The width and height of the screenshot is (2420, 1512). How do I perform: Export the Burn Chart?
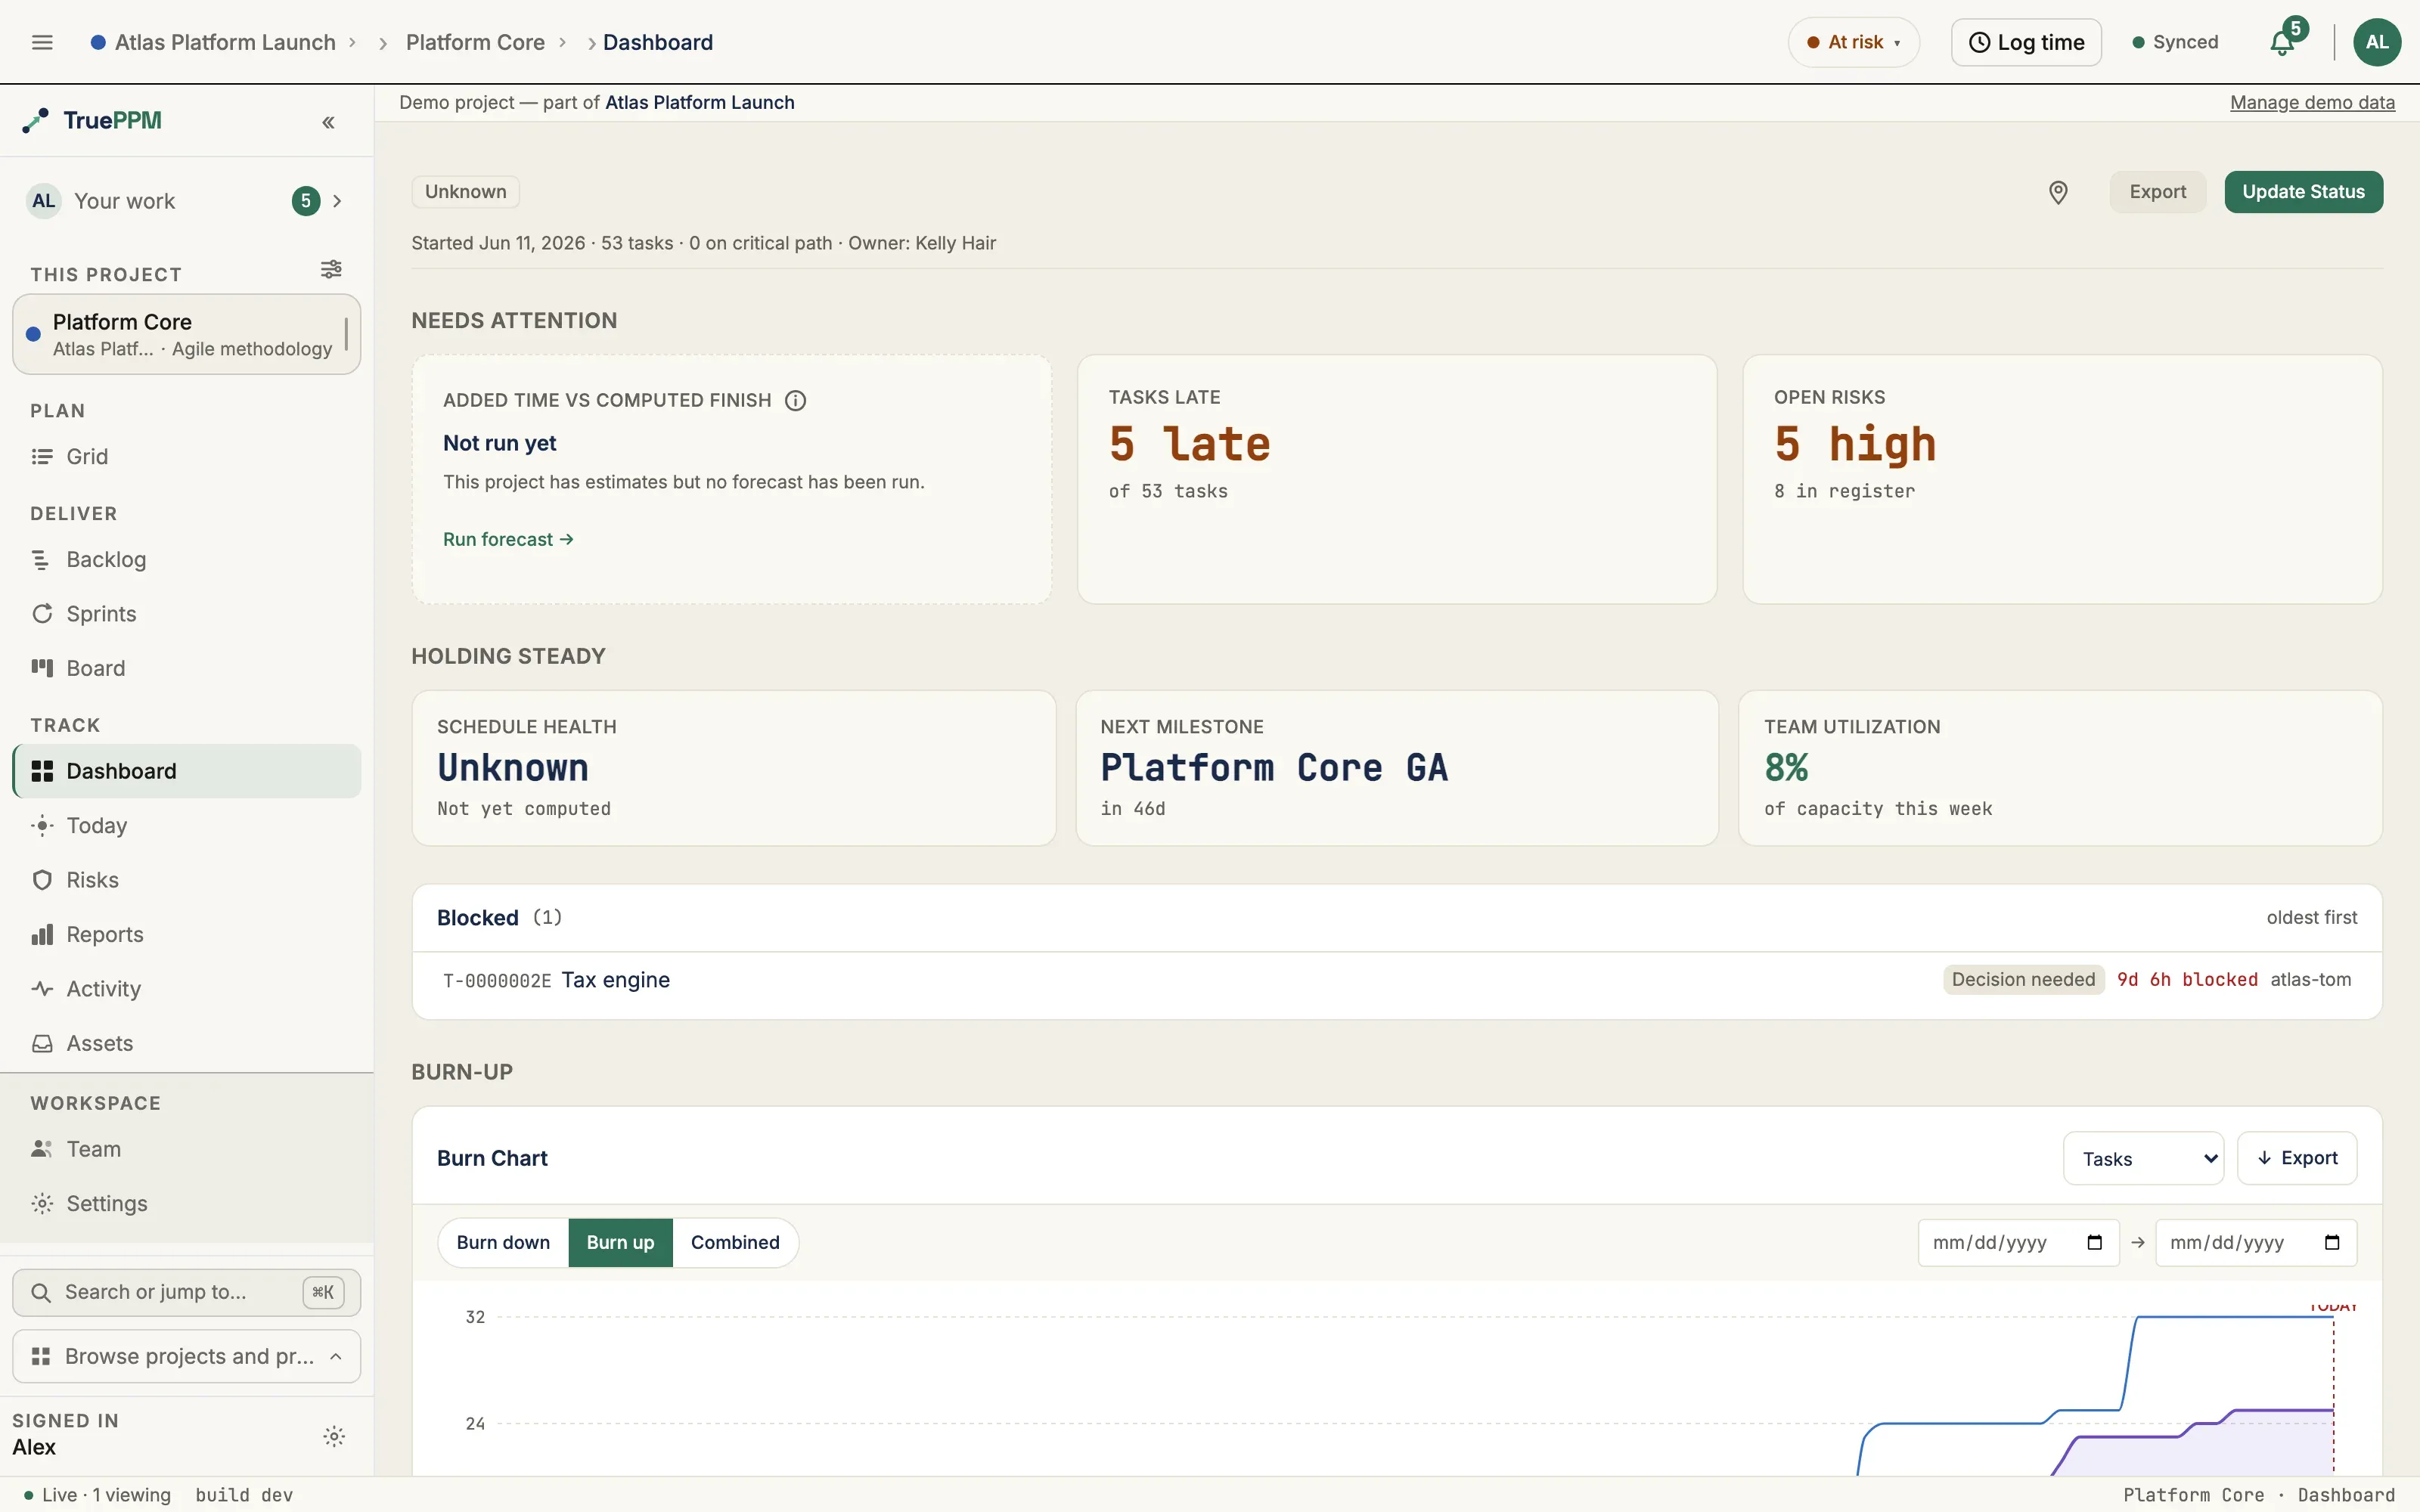pos(2296,1158)
